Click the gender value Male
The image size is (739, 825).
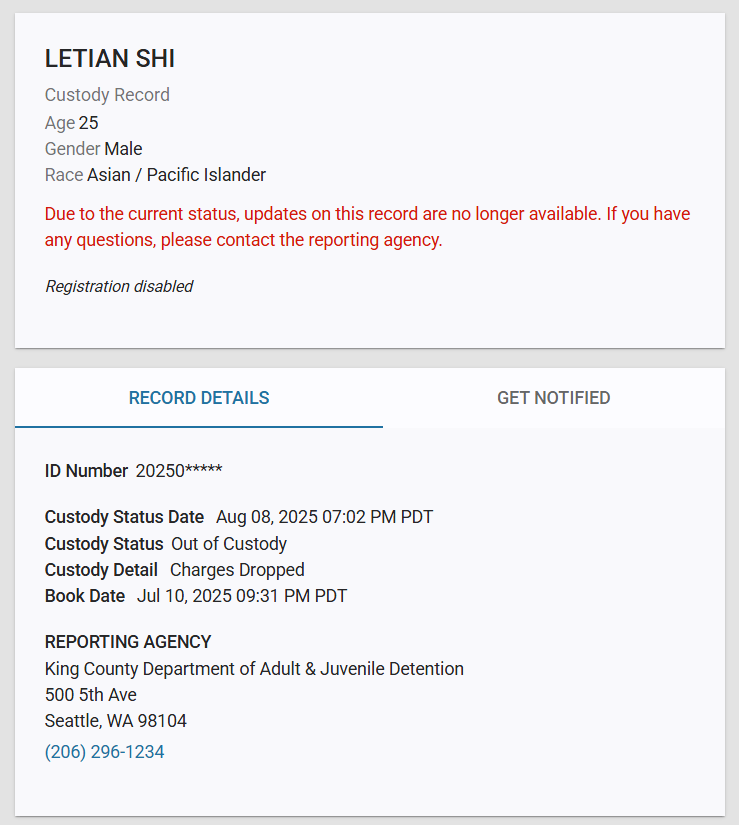point(123,149)
